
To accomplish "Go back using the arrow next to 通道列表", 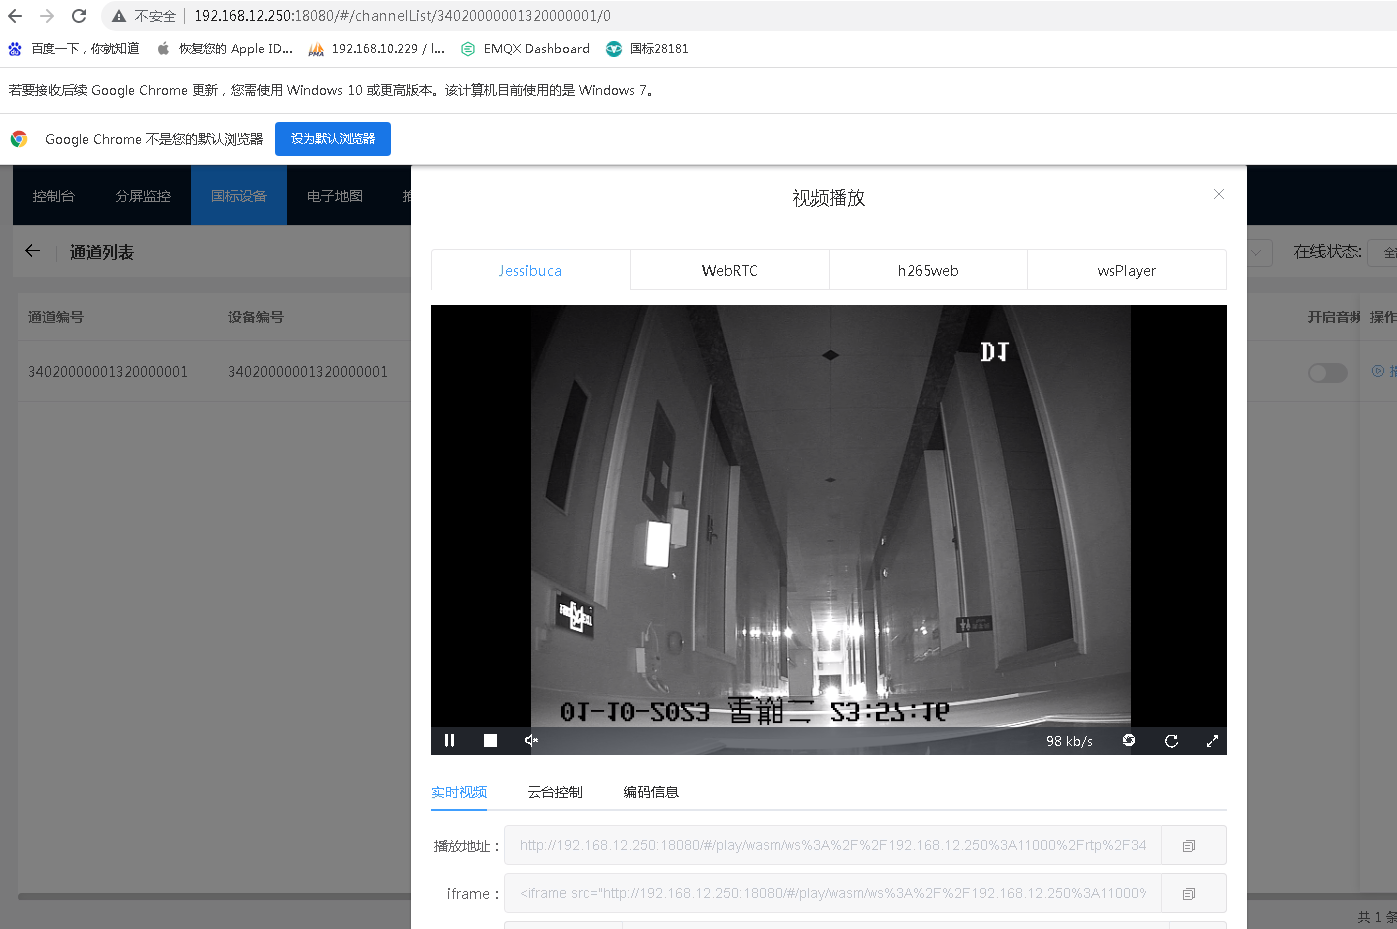I will tap(33, 251).
